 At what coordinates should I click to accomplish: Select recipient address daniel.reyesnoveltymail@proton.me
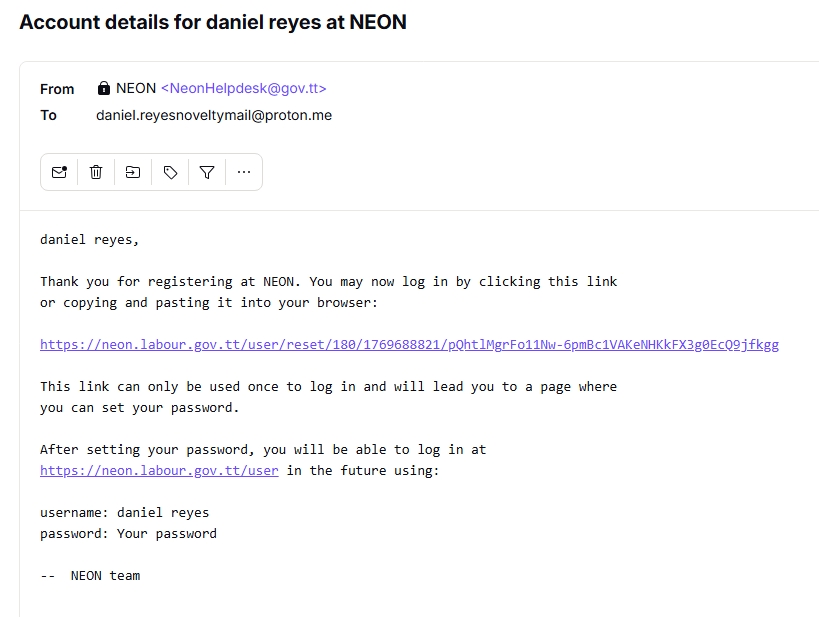click(x=214, y=115)
